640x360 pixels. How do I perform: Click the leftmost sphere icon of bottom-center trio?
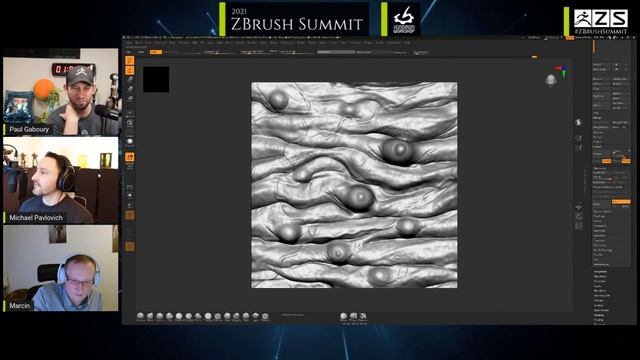click(343, 316)
